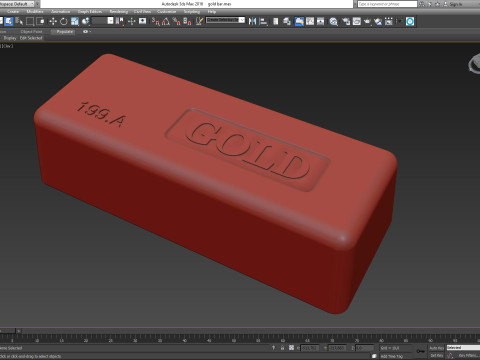Toggle Window/Crossing selection mode
480x360 pixels.
pos(41,21)
